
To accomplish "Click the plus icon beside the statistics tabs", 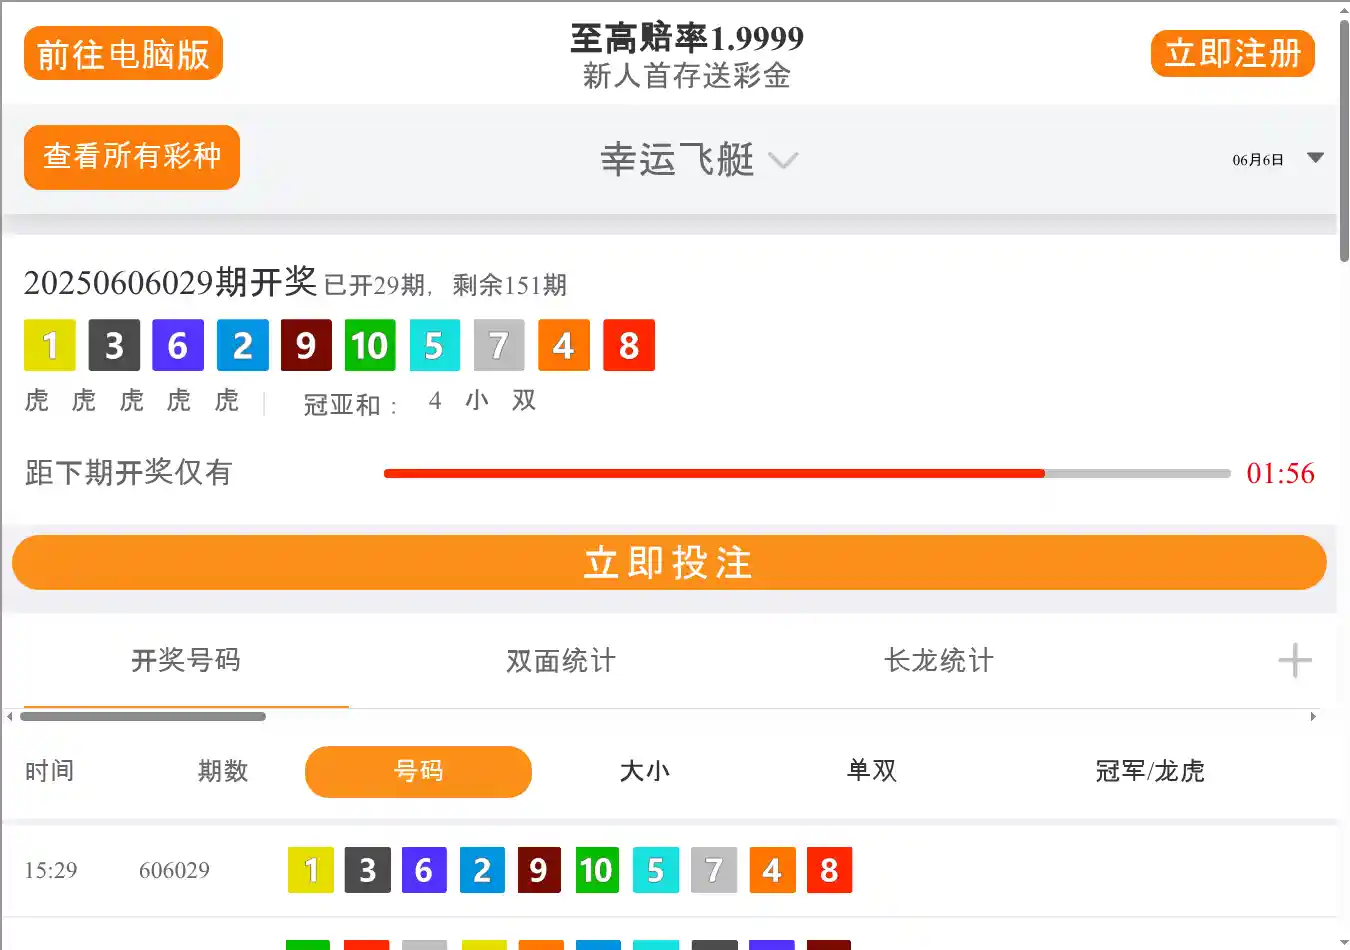I will [x=1294, y=661].
